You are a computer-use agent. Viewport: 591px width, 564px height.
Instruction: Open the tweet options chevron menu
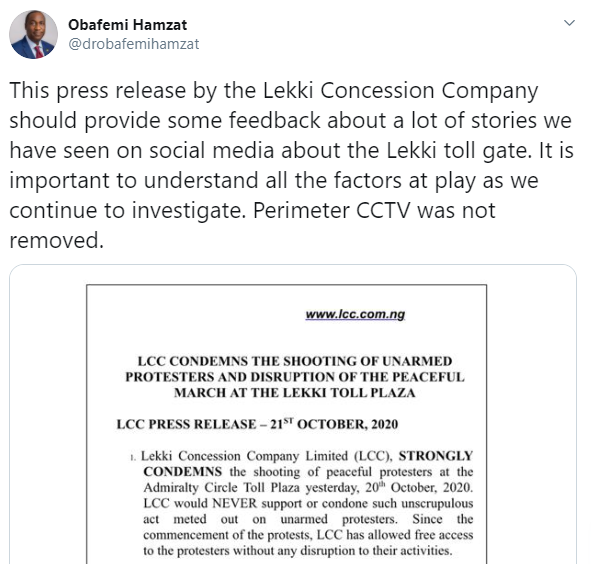coord(569,23)
